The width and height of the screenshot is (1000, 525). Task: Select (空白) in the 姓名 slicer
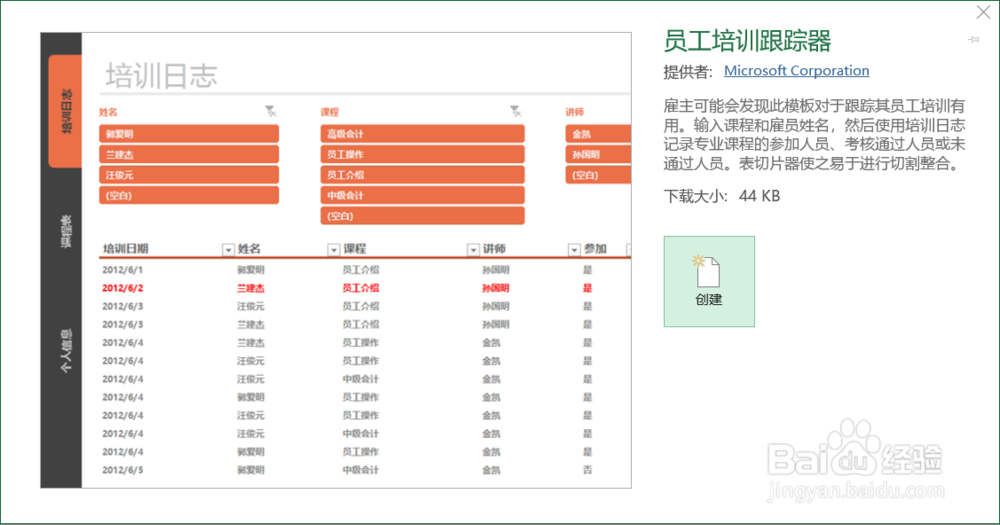189,195
